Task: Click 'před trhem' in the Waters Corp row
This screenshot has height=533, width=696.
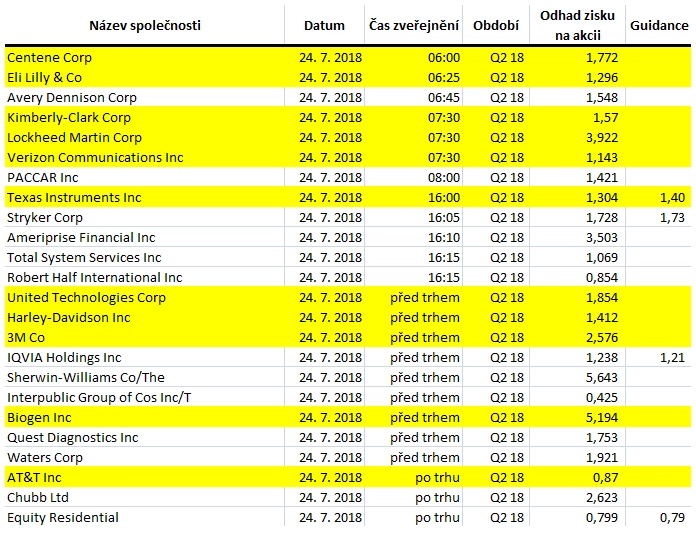Action: 425,458
